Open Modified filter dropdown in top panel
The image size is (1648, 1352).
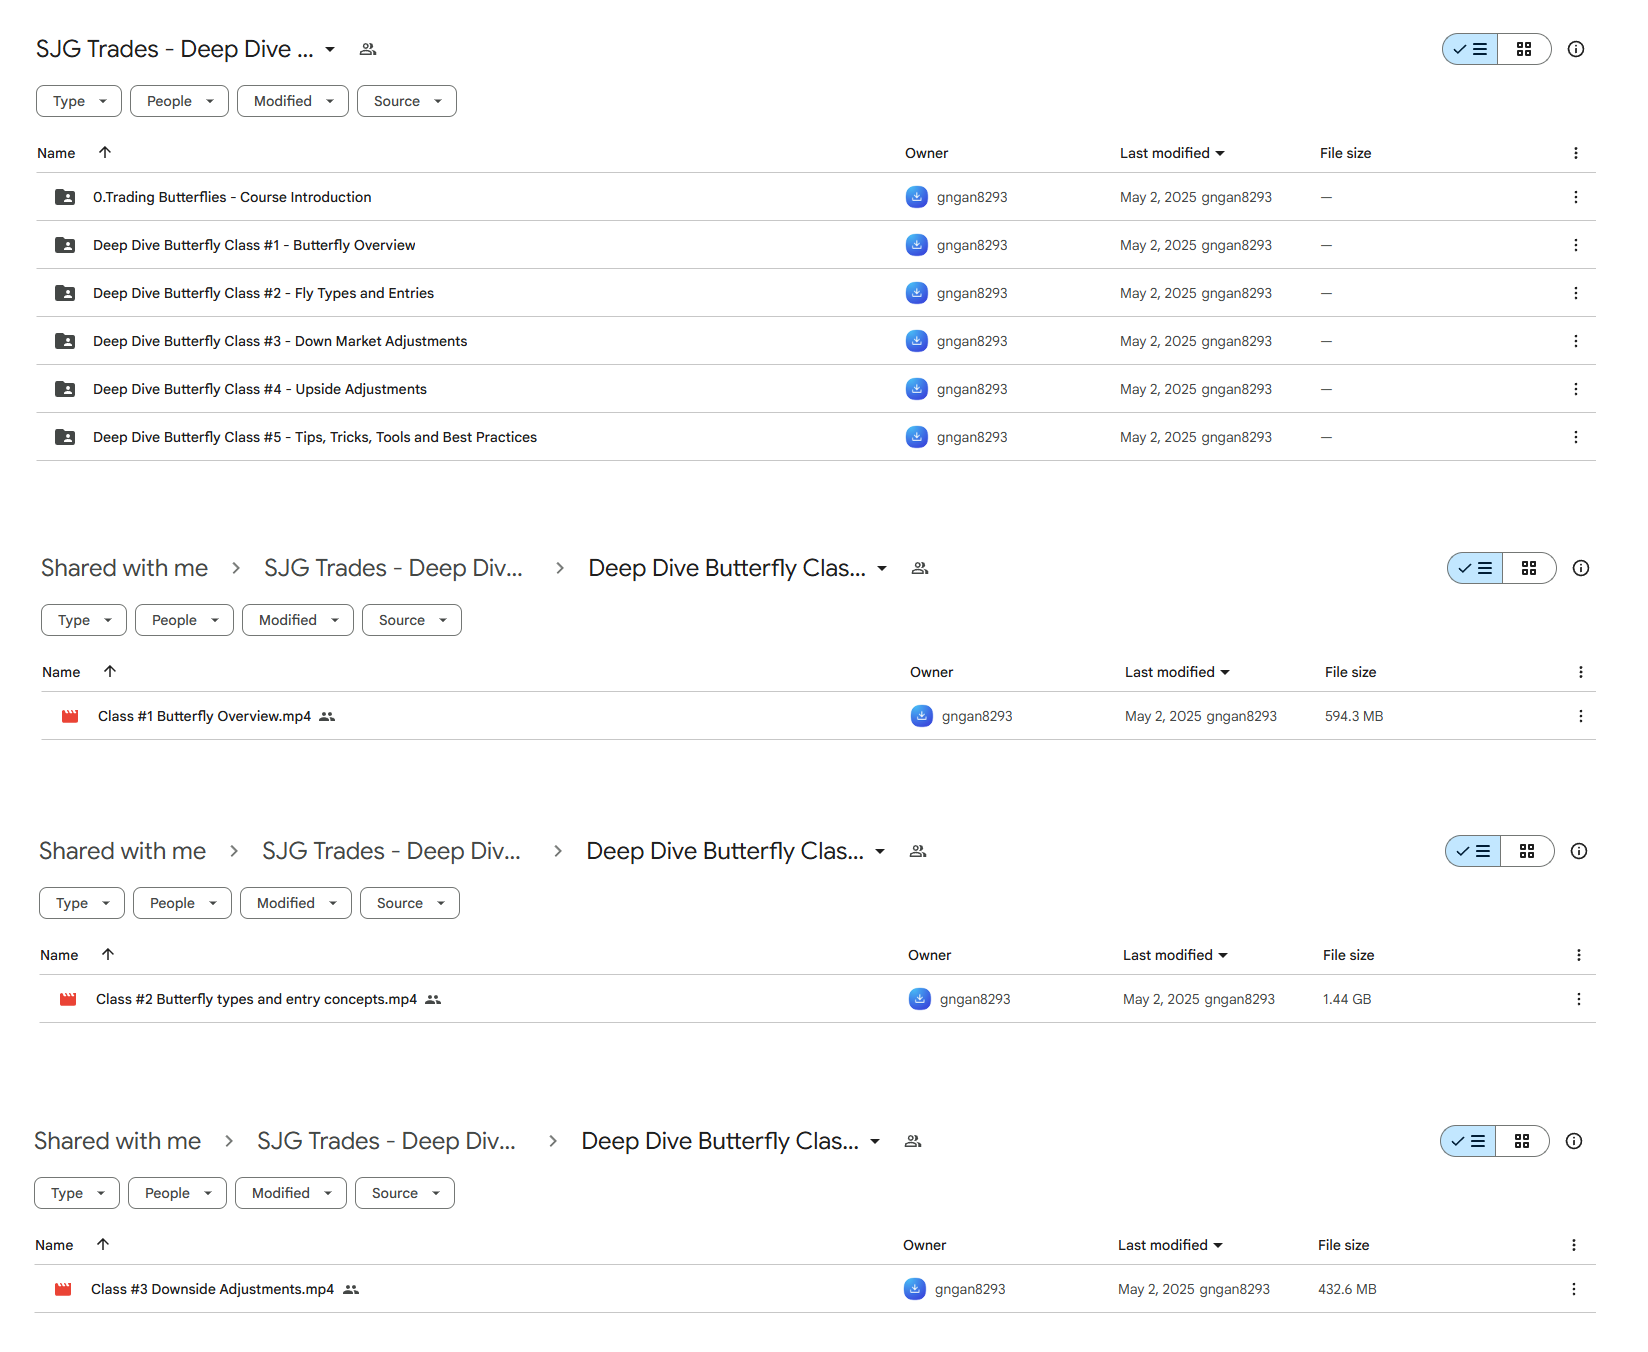coord(293,101)
